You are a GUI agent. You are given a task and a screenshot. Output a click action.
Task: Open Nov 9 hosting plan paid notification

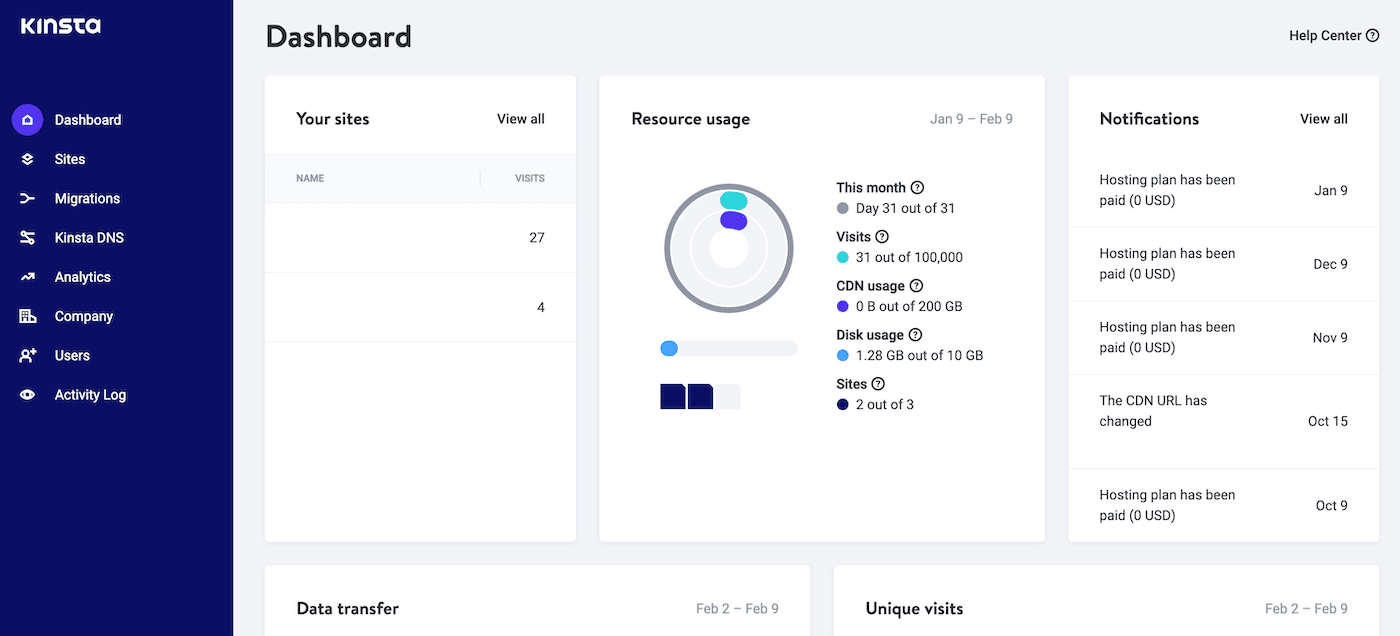click(1224, 338)
